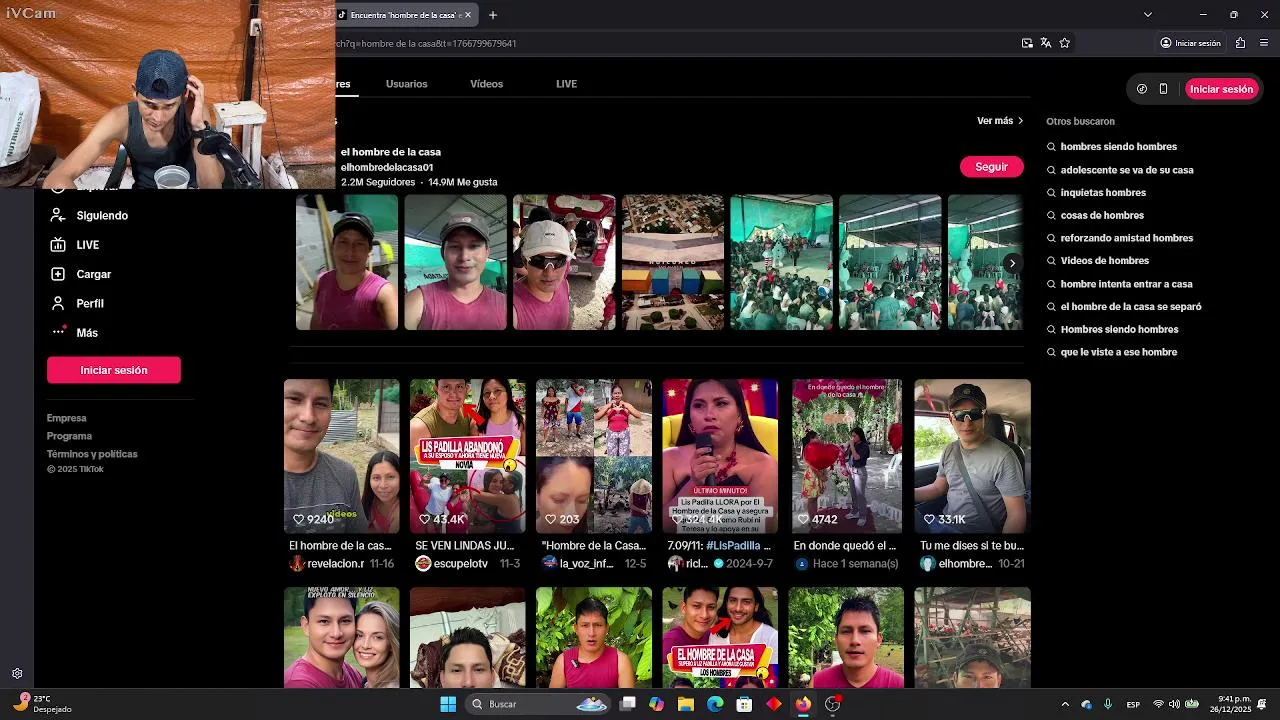Image resolution: width=1280 pixels, height=720 pixels.
Task: Open video thumbnail with 203 likes
Action: pyautogui.click(x=593, y=456)
